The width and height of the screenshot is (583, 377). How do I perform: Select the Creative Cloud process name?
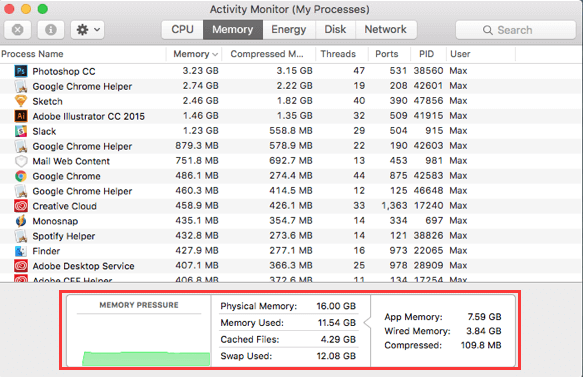(64, 206)
